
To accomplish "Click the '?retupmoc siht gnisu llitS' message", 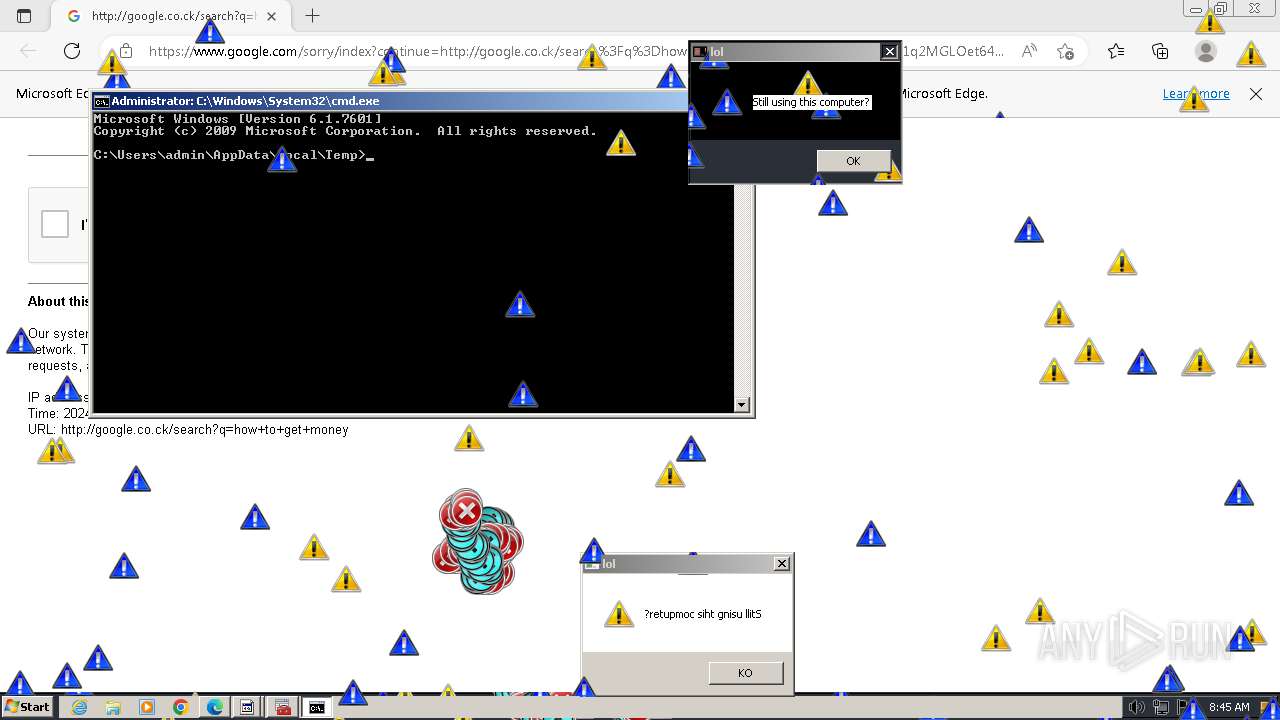I will coord(702,614).
